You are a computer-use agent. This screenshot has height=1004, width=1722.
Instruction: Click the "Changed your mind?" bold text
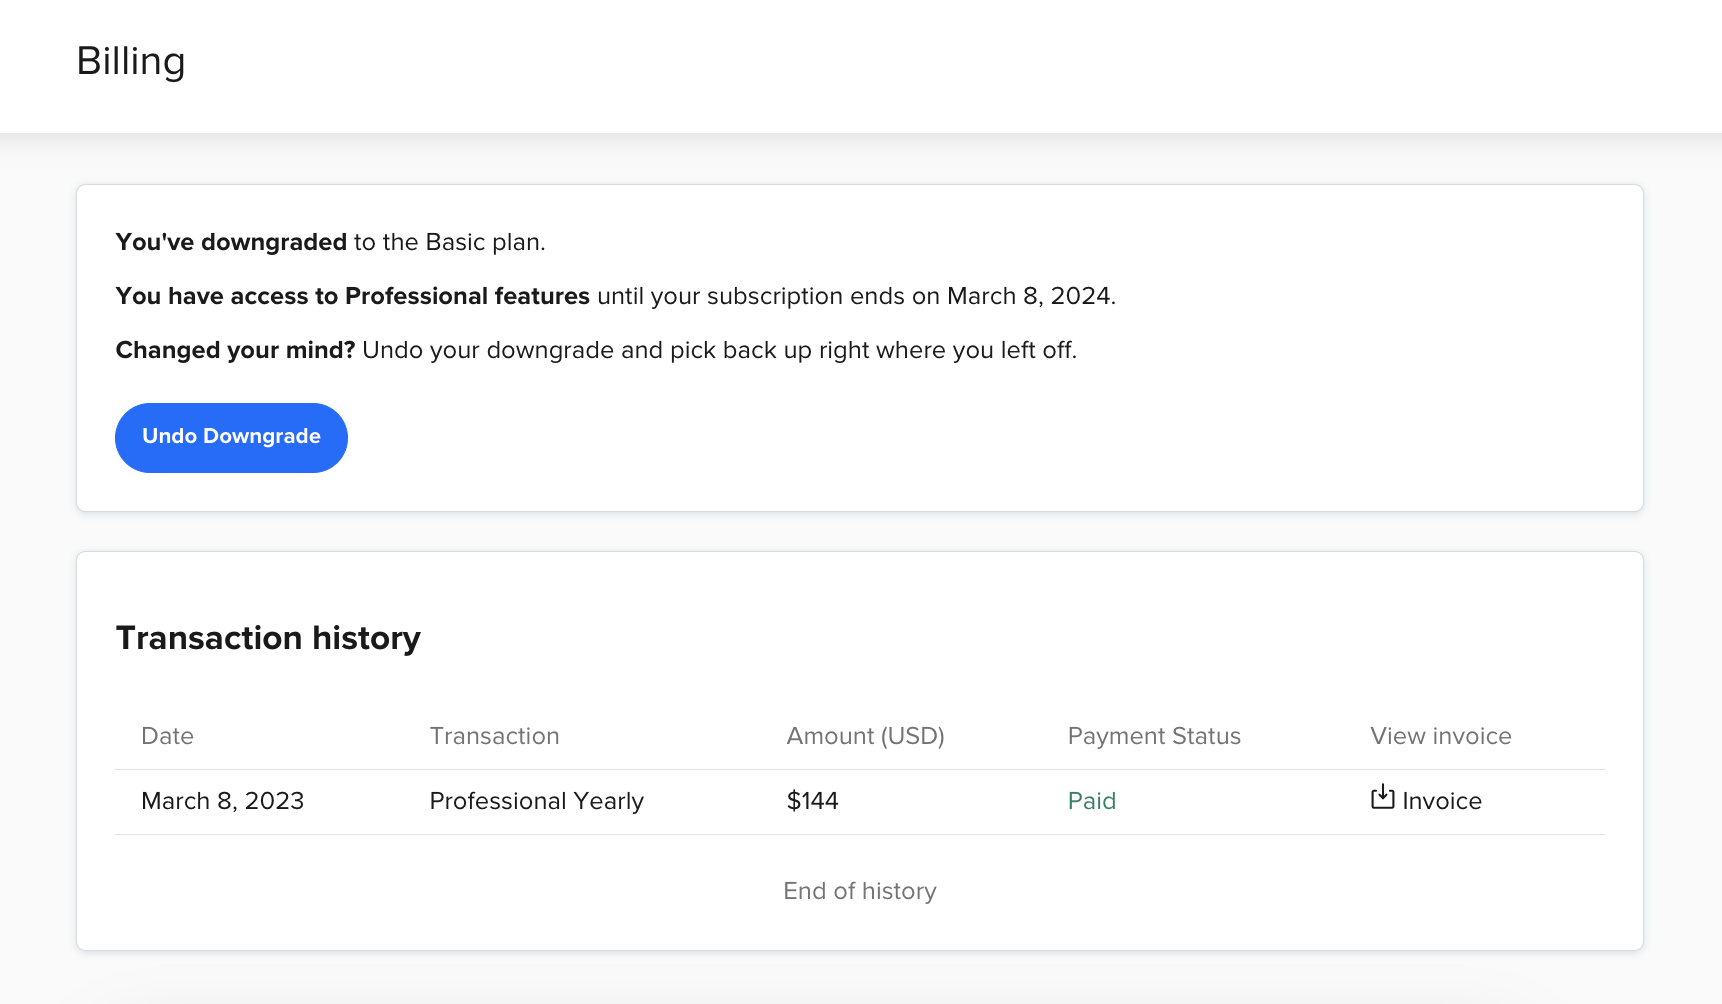point(235,350)
